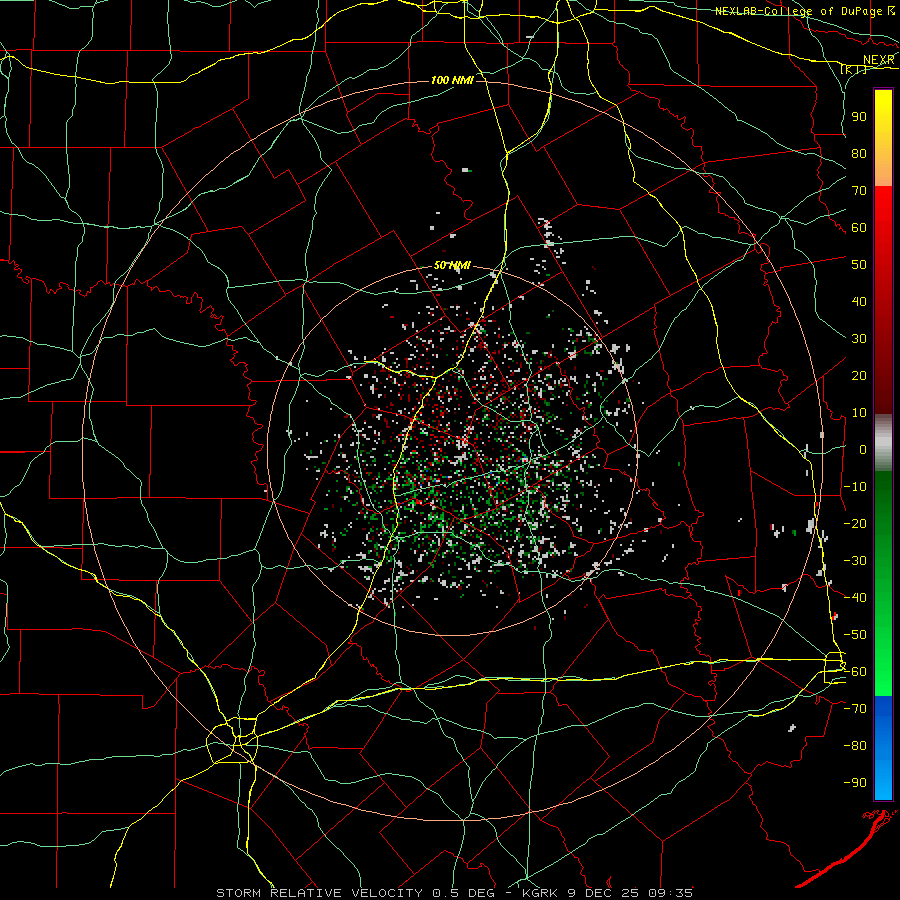Click the -60 value on velocity scale
The image size is (900, 900).
coord(855,672)
